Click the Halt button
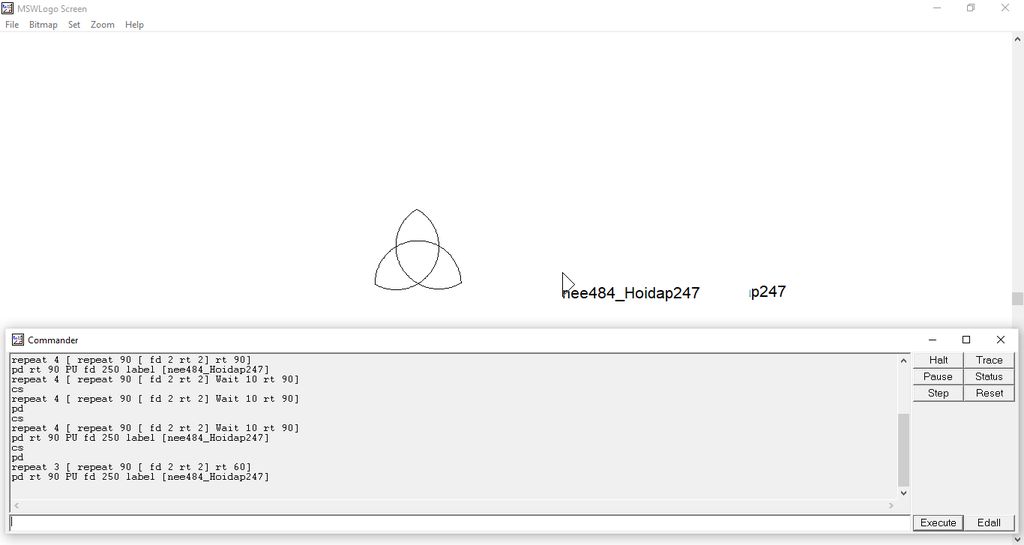Viewport: 1024px width, 545px height. (938, 360)
